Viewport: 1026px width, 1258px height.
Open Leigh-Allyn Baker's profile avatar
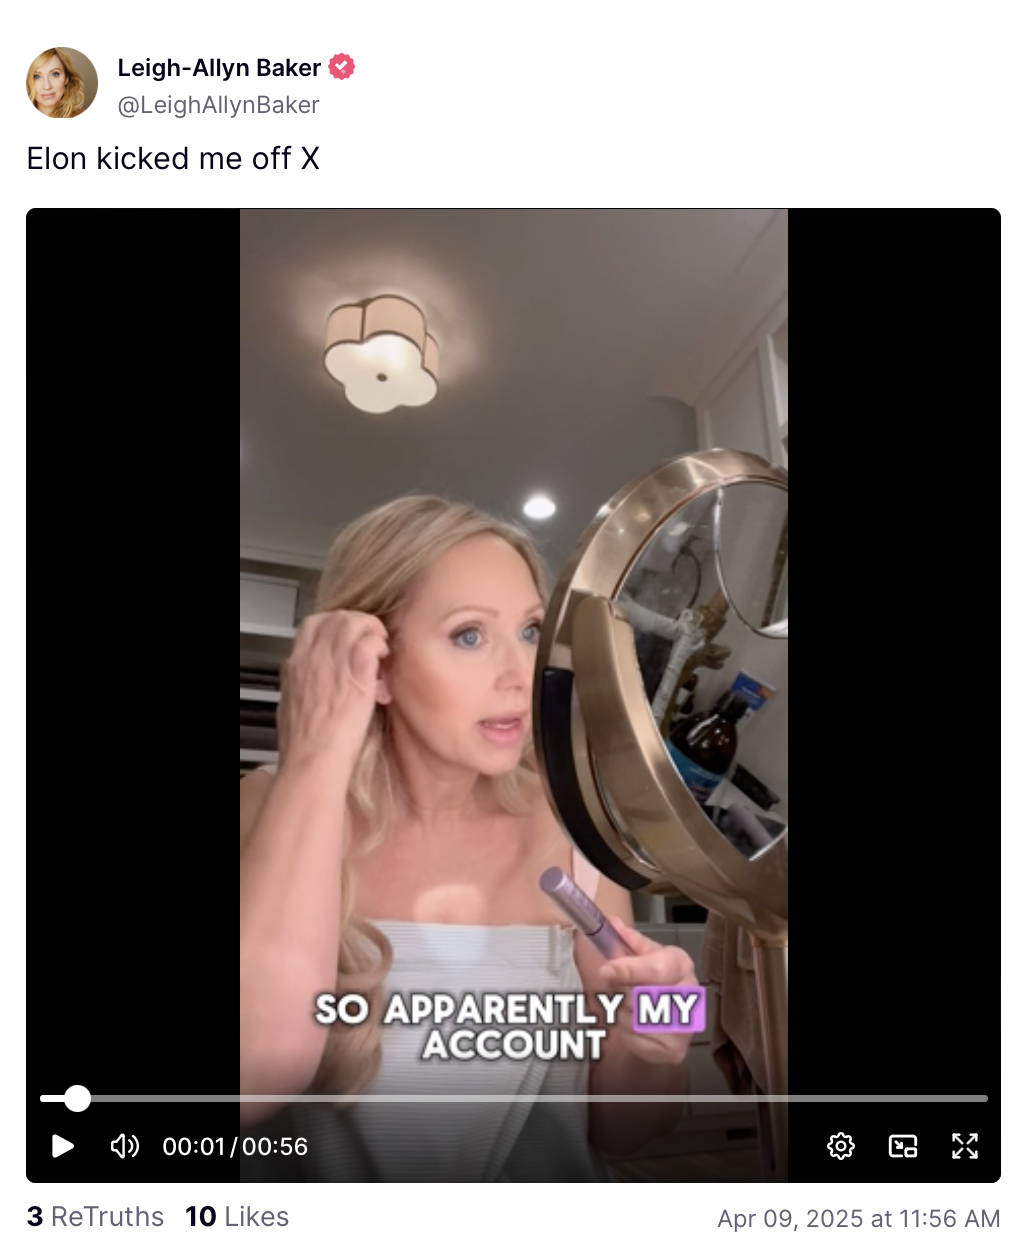62,83
